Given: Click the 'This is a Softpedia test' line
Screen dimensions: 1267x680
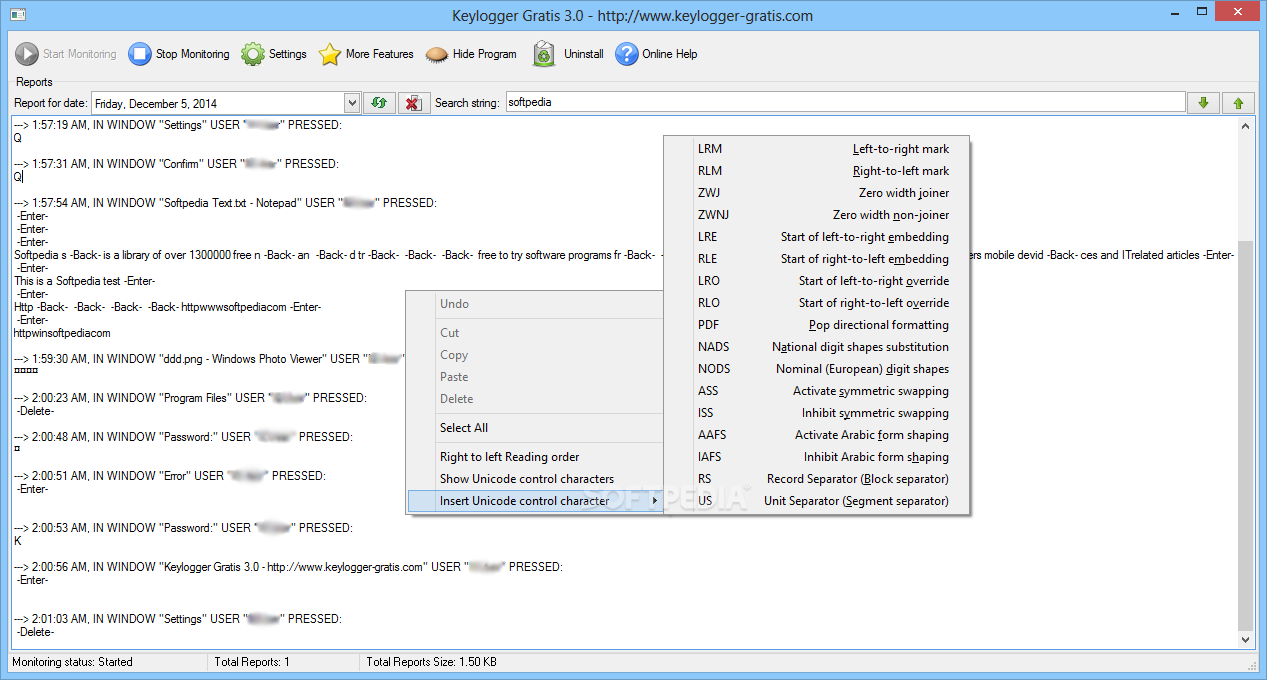Looking at the screenshot, I should pyautogui.click(x=85, y=281).
